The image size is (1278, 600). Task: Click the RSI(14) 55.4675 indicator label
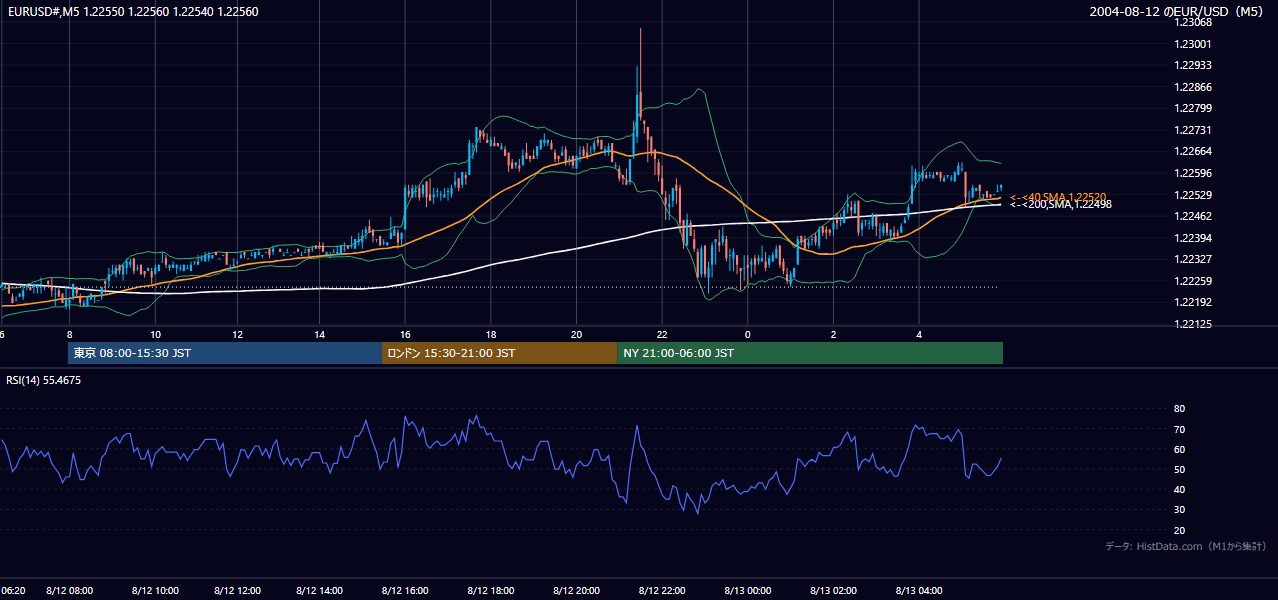[44, 380]
